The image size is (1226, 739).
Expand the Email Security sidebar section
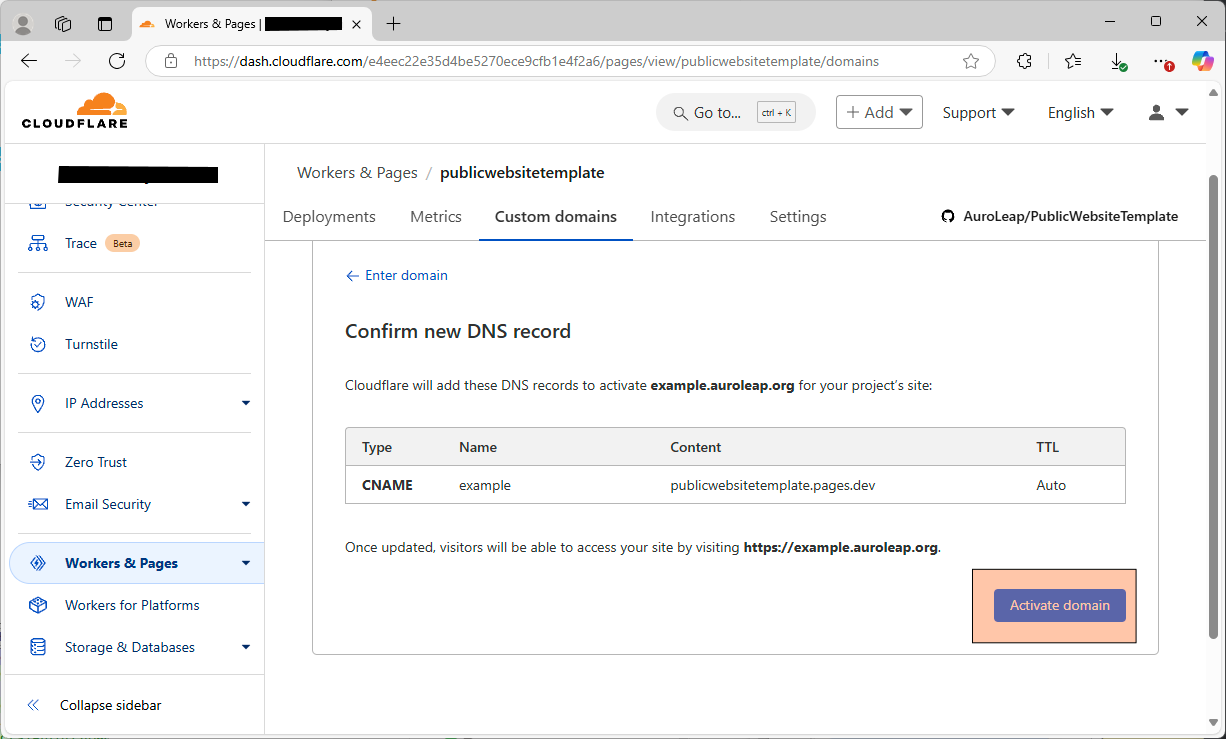click(246, 504)
